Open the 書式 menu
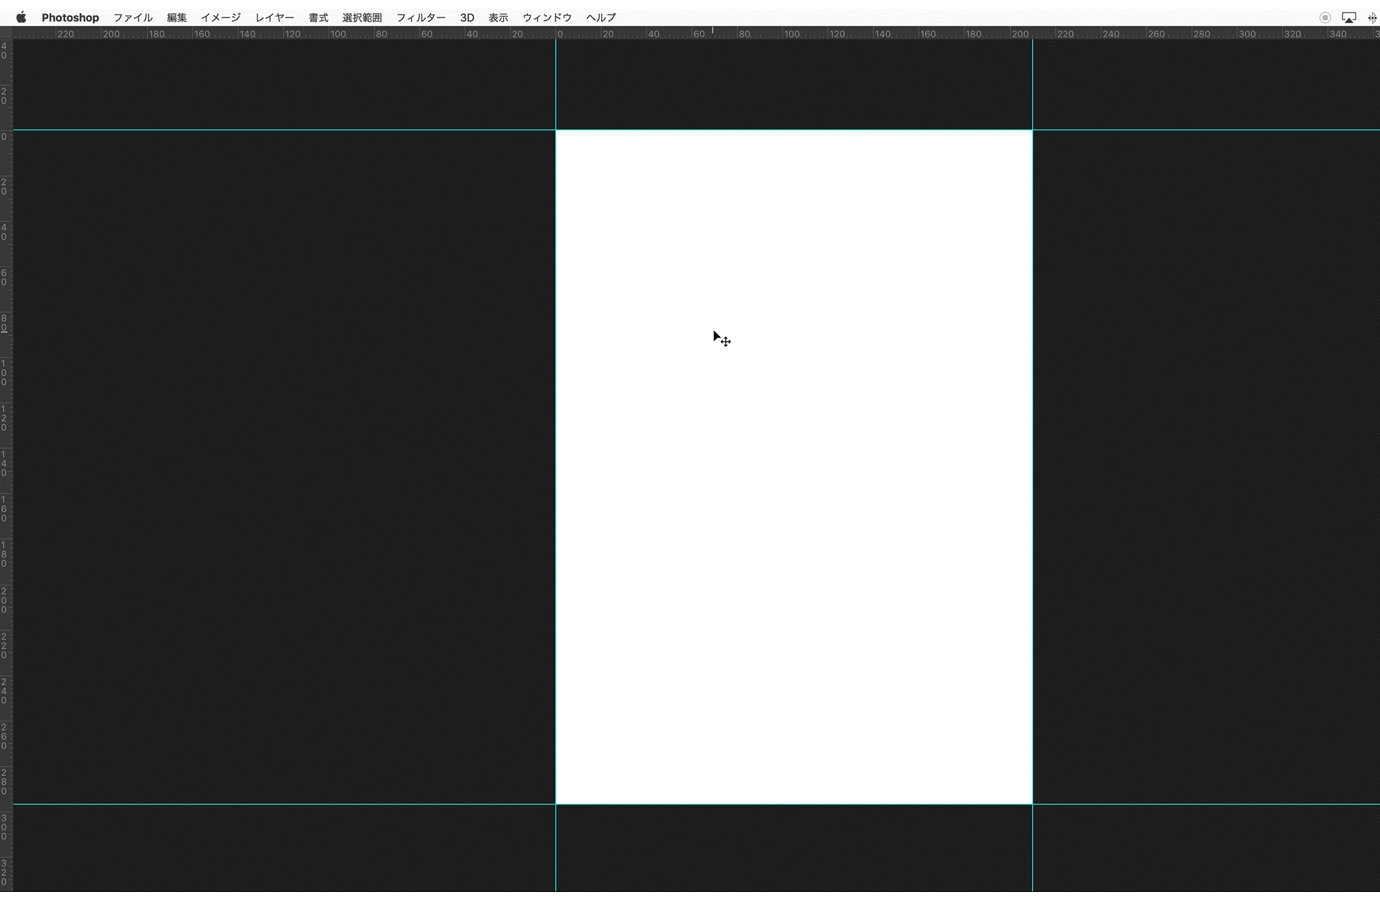Image resolution: width=1380 pixels, height=900 pixels. pos(318,17)
